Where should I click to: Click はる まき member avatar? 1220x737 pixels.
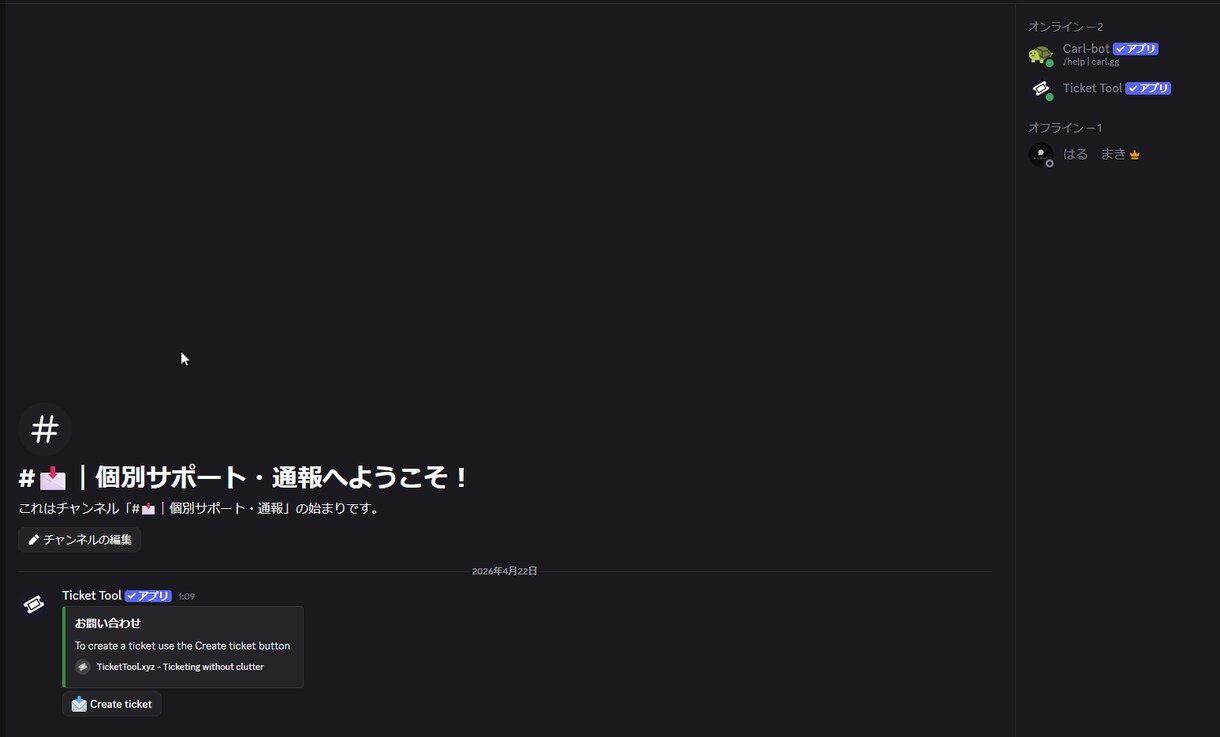1041,155
